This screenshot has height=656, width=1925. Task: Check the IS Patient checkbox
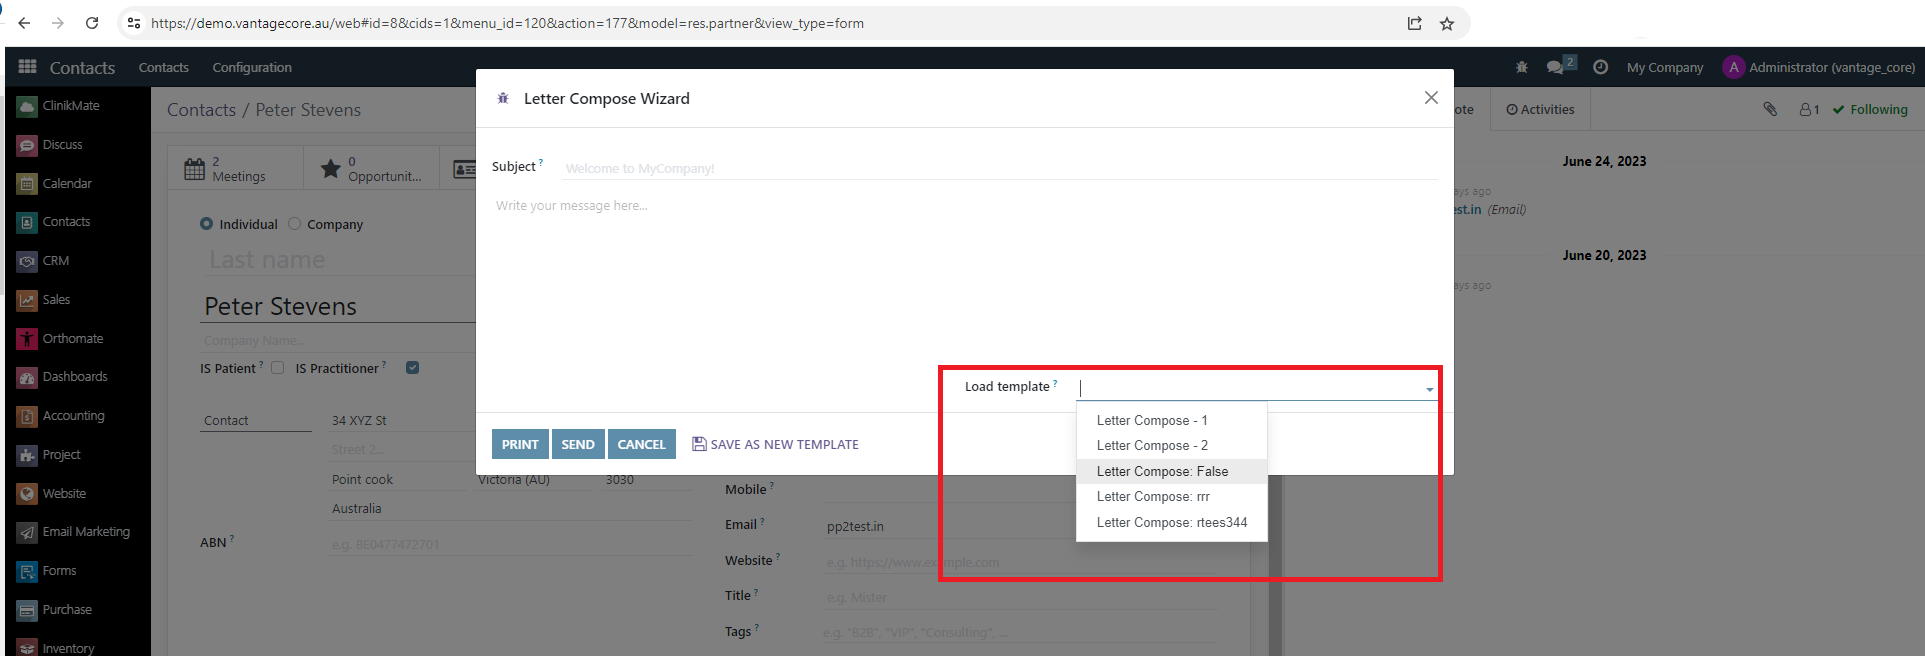tap(278, 368)
